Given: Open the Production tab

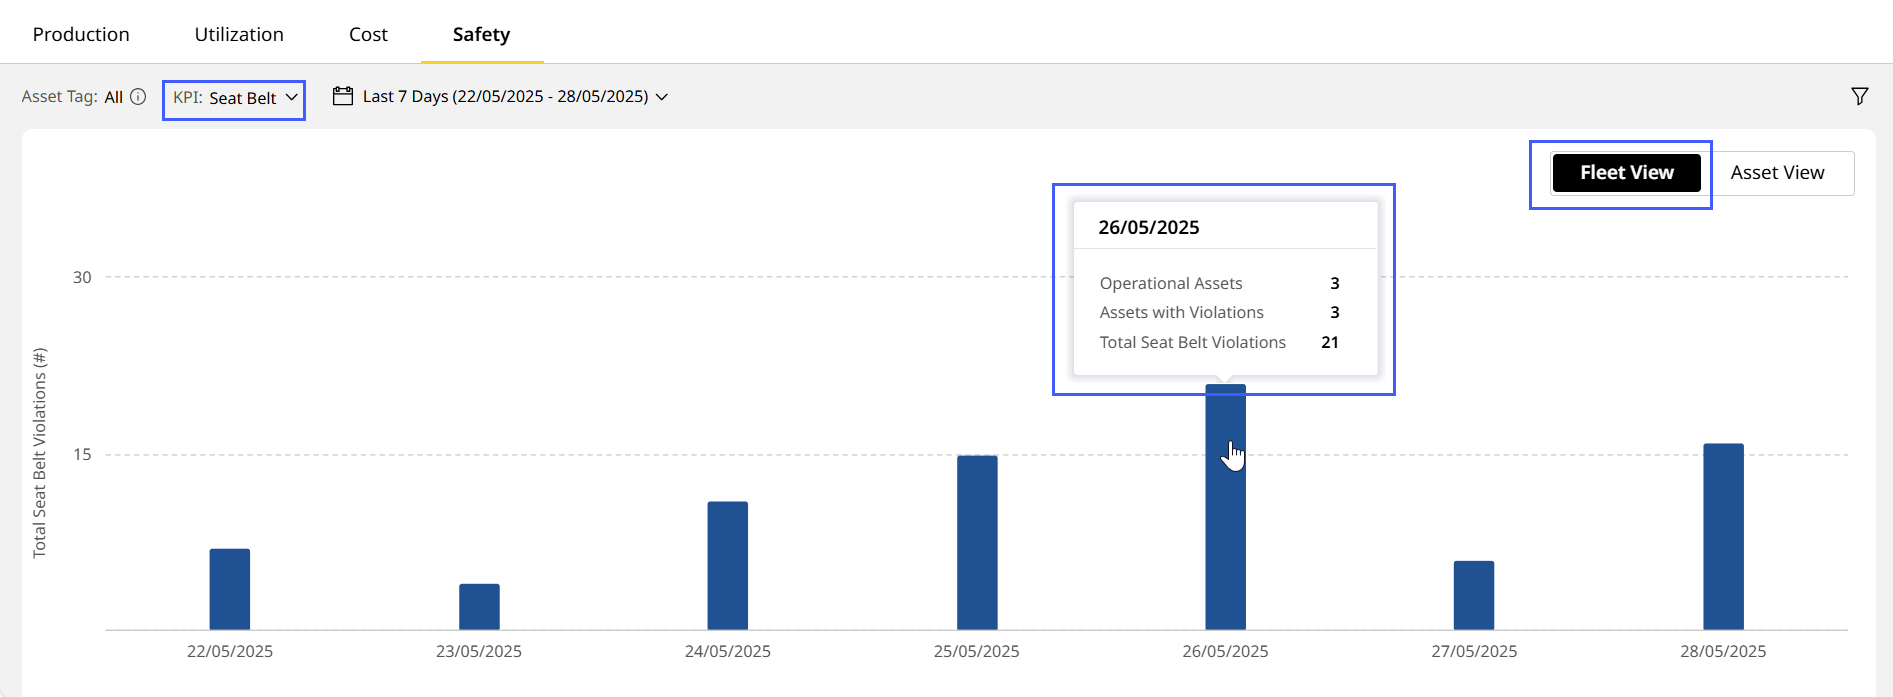Looking at the screenshot, I should point(81,34).
